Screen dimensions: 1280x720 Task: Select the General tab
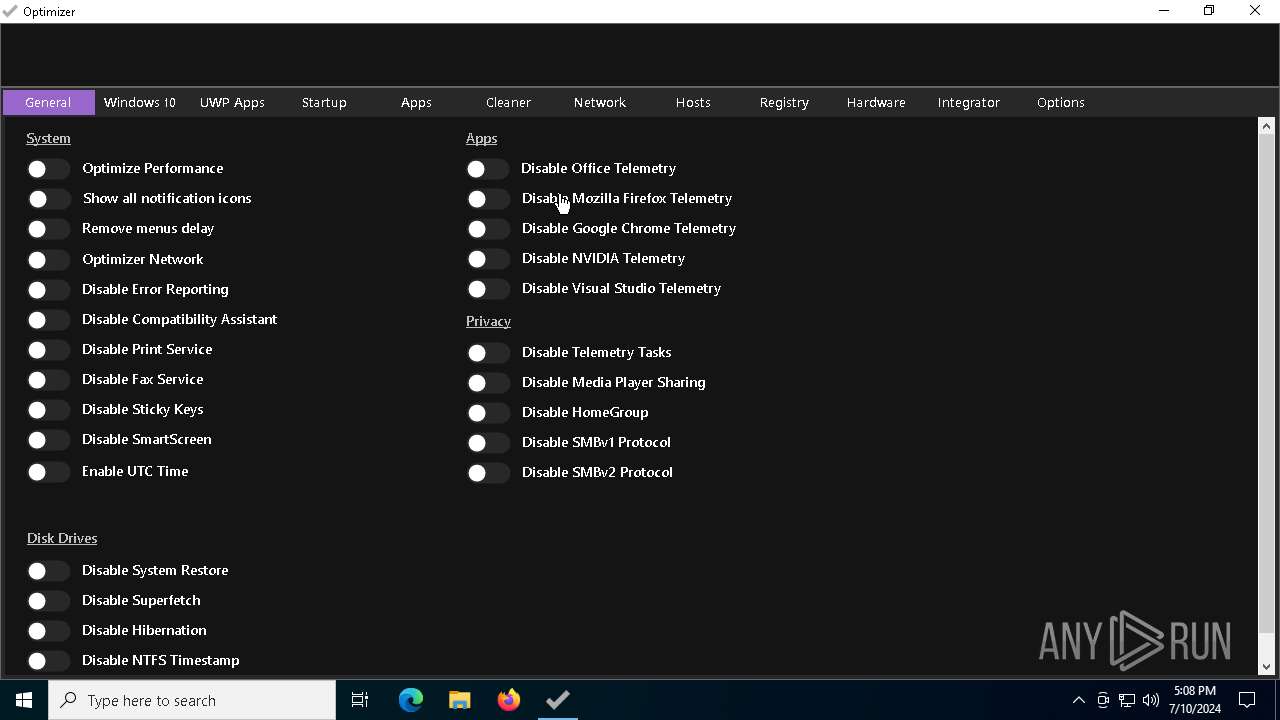(48, 102)
